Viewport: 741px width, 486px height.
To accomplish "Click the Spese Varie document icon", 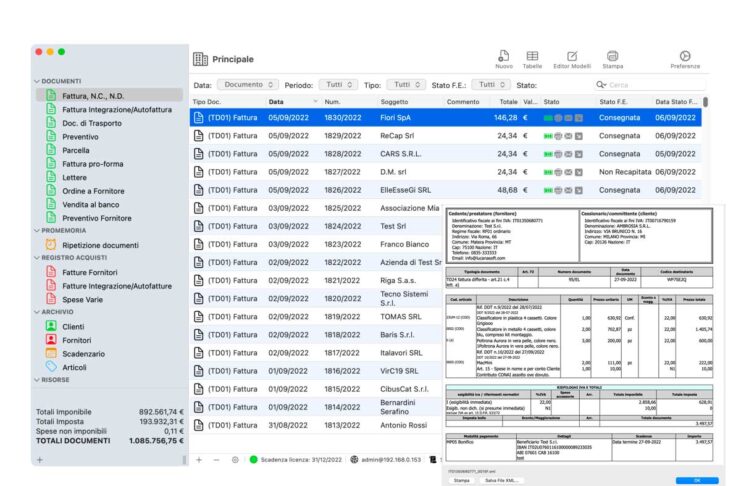I will click(51, 299).
